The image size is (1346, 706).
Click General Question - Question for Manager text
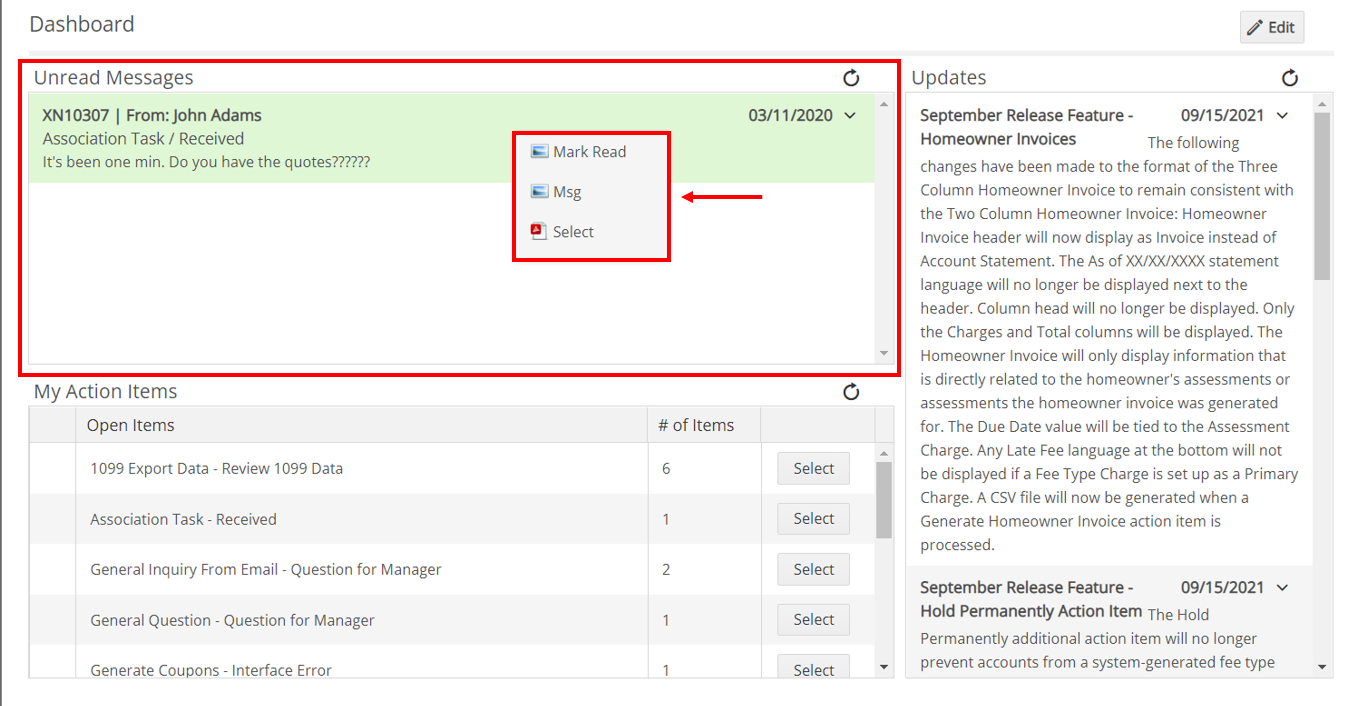point(232,620)
